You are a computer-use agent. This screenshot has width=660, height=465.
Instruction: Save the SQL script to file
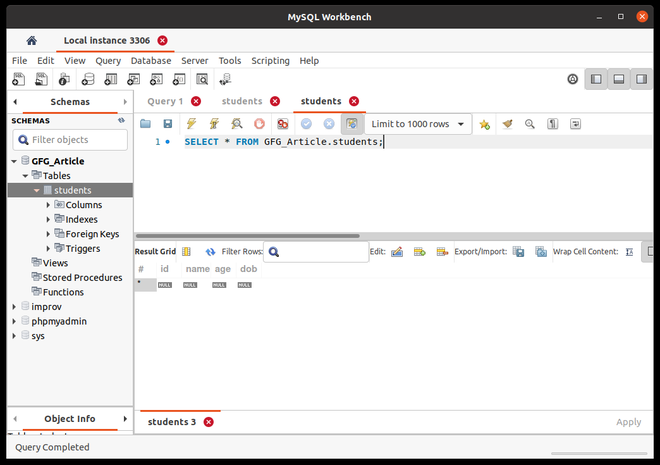click(x=168, y=124)
